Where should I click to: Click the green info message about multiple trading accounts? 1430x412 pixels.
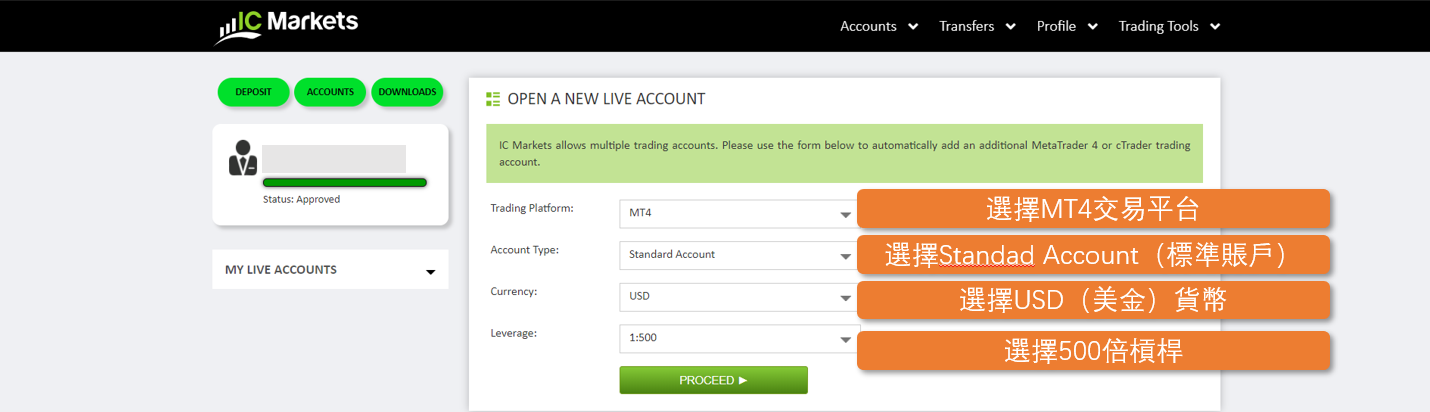point(845,153)
